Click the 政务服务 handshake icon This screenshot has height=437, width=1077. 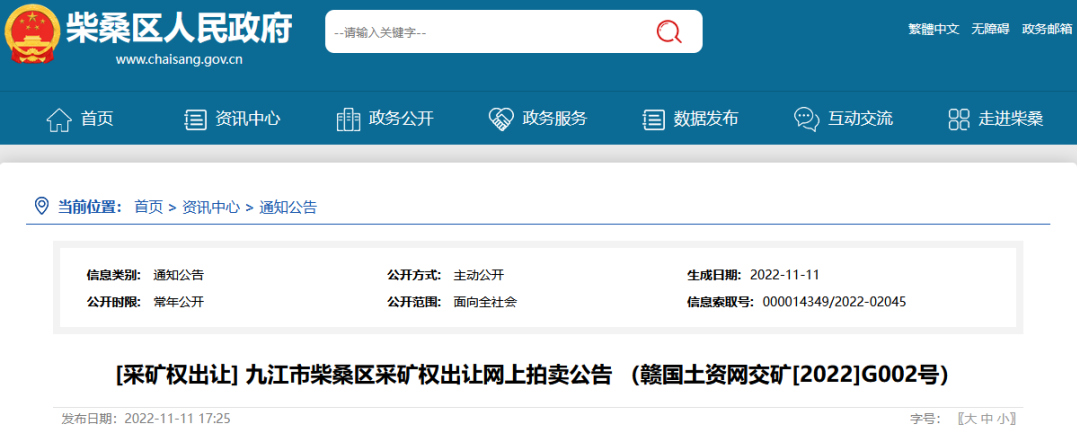500,119
